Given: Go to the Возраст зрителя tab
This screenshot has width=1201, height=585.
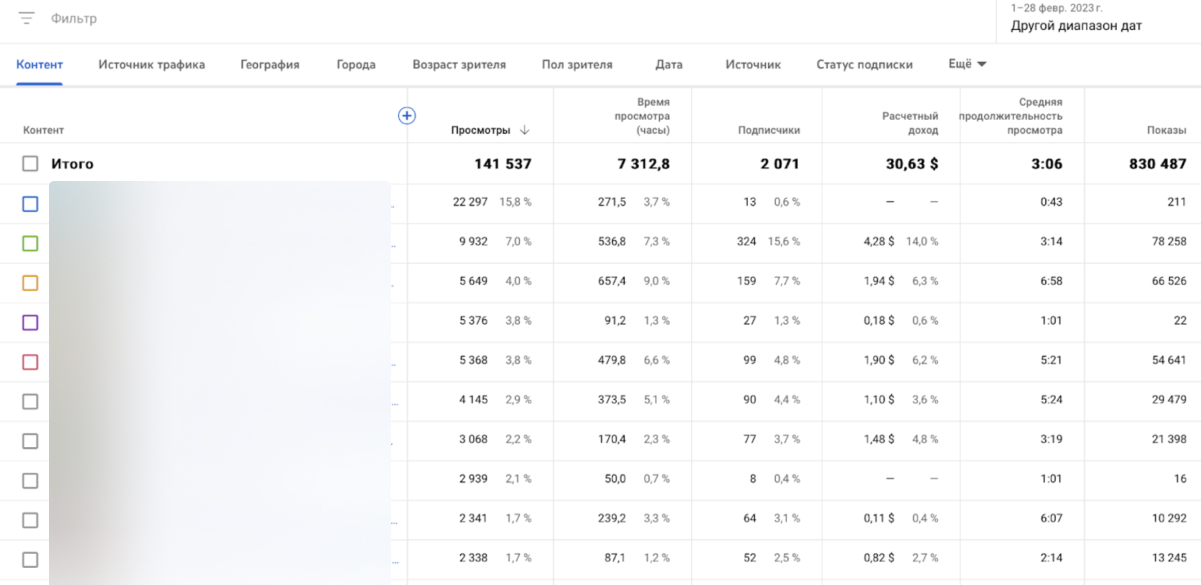Looking at the screenshot, I should click(459, 65).
